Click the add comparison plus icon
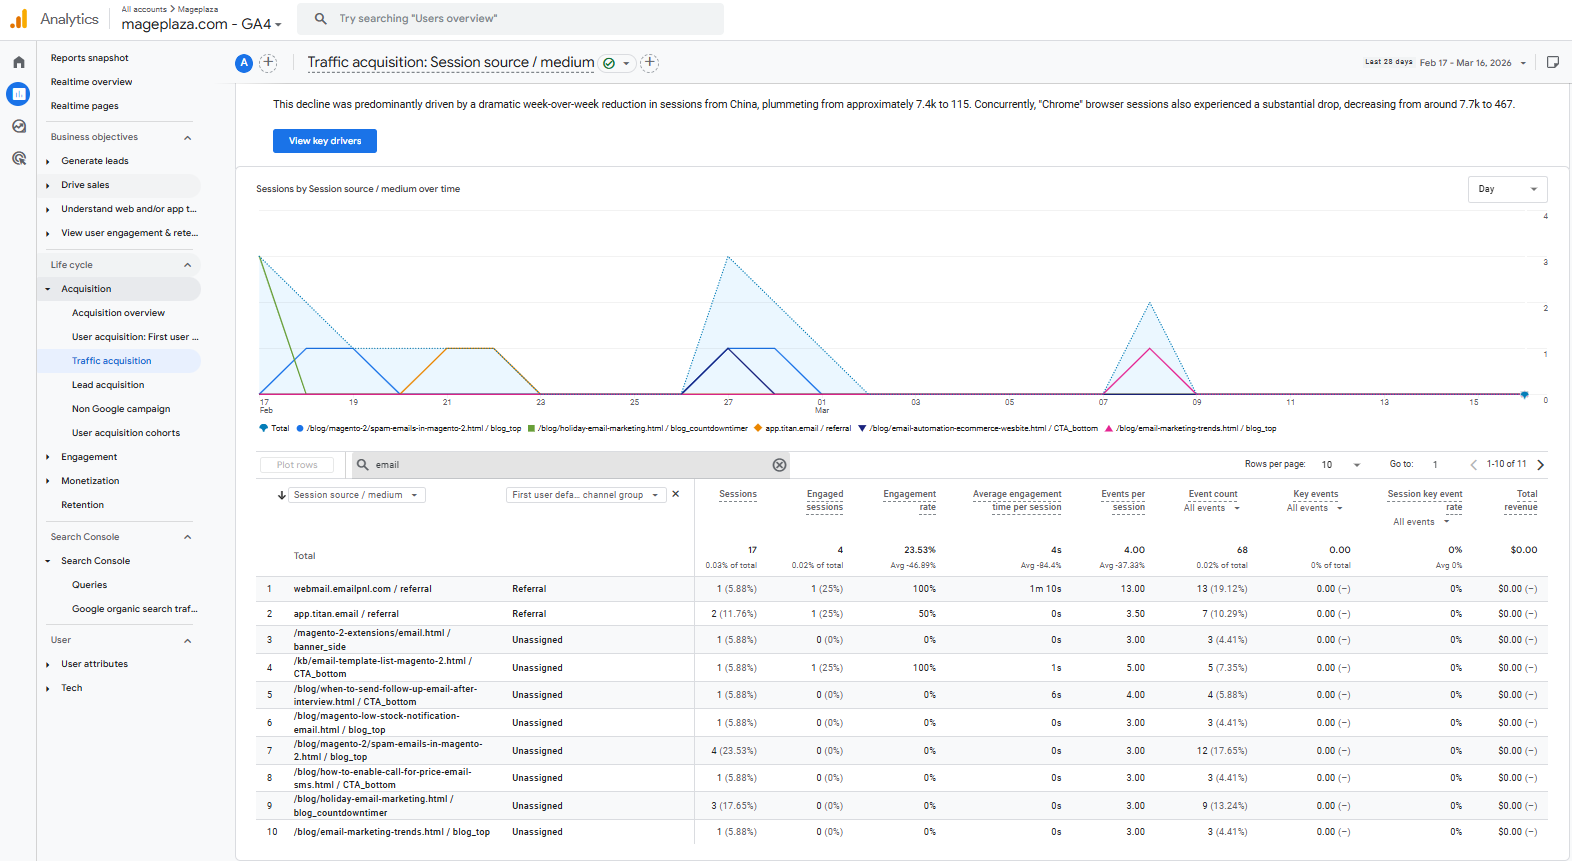Viewport: 1572px width, 861px height. (x=268, y=63)
